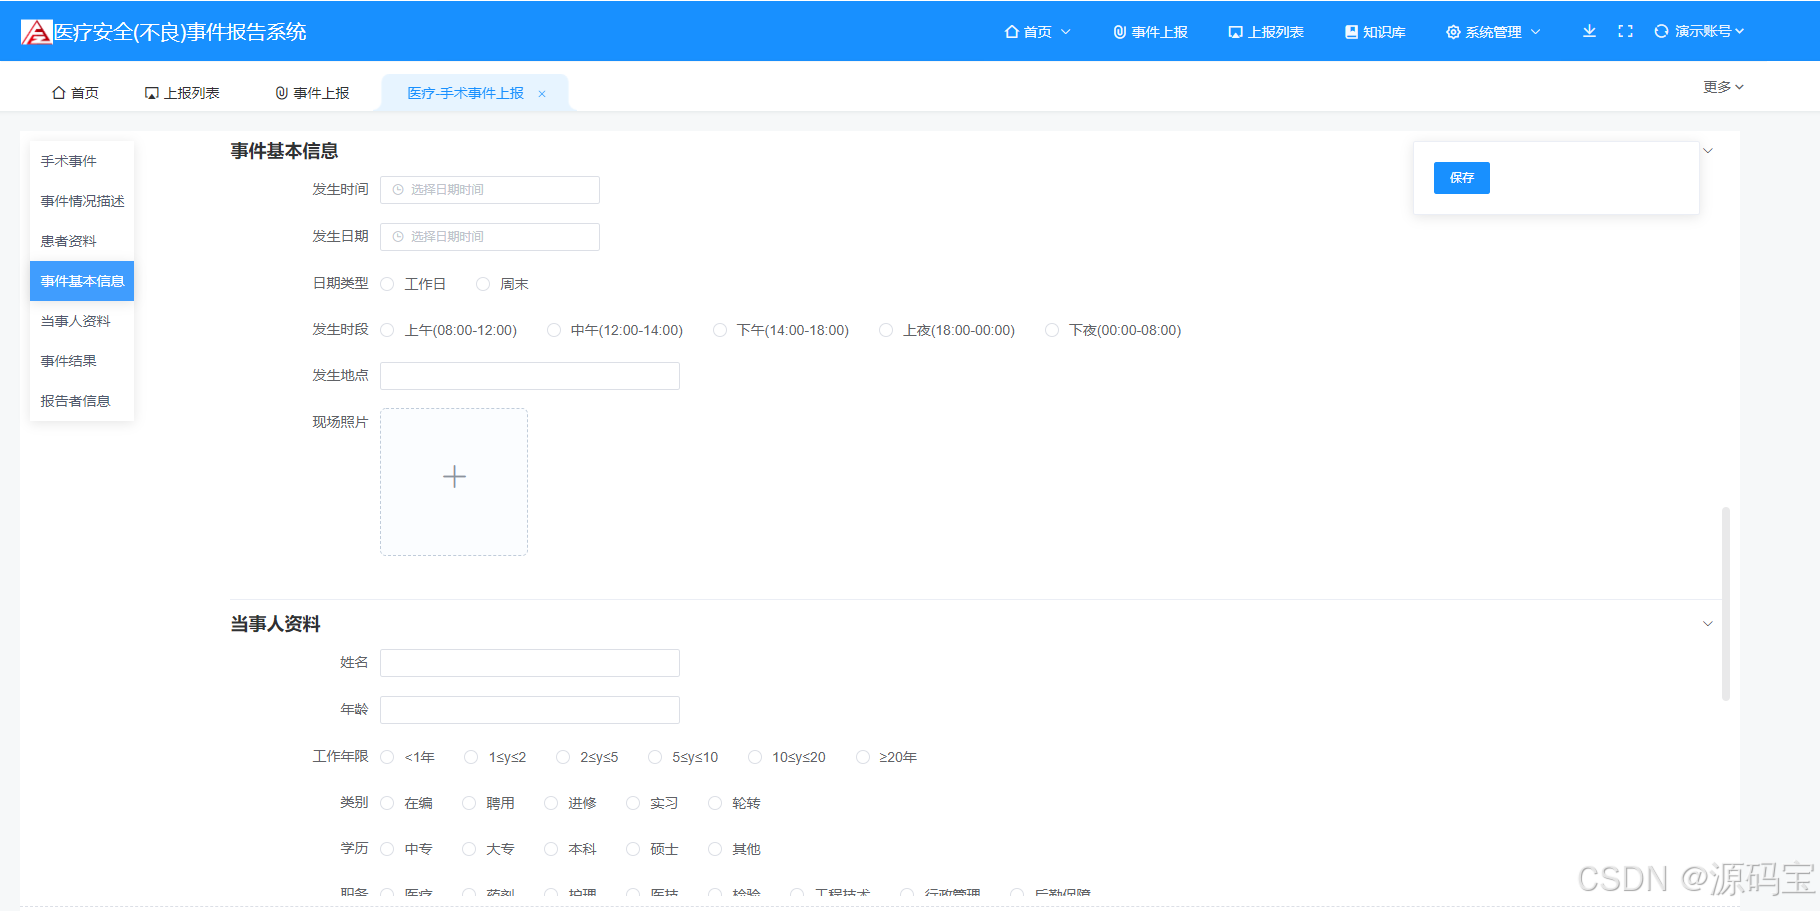Screen dimensions: 1820x911
Task: Choose 聘用 category radio
Action: point(469,803)
